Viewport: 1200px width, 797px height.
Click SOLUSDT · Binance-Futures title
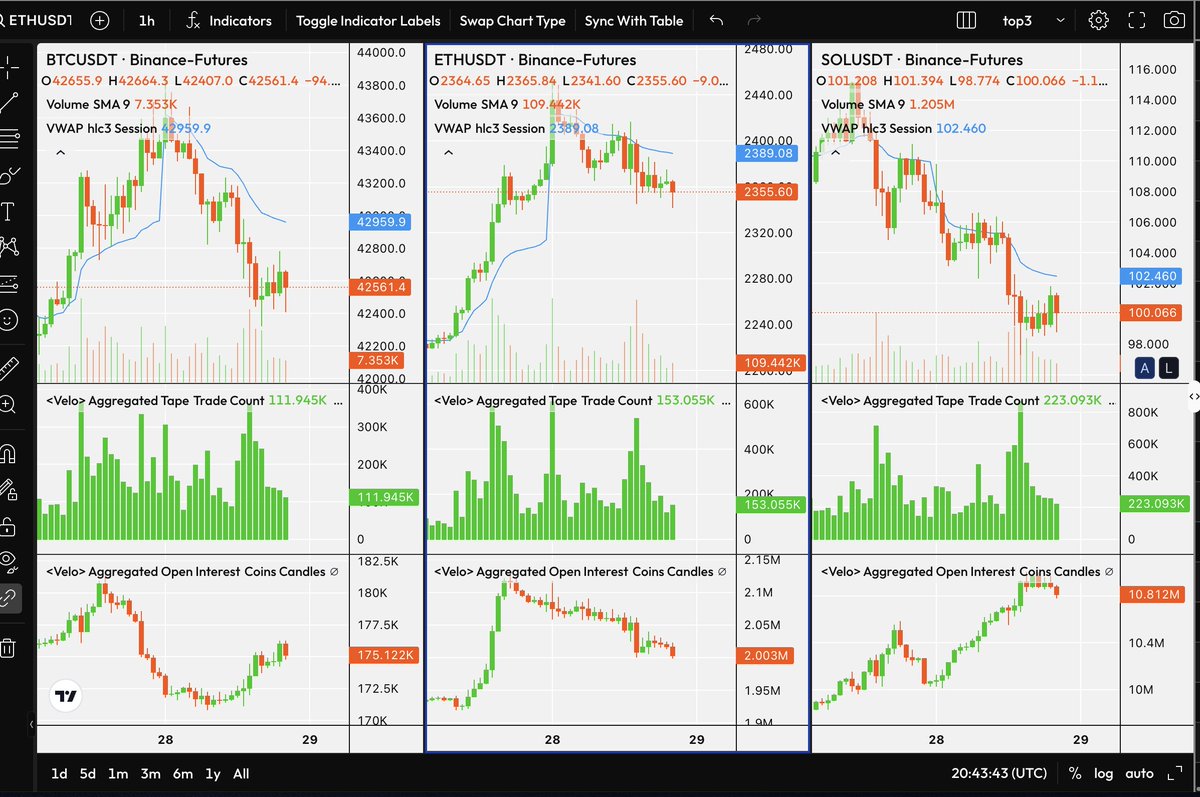[x=922, y=60]
